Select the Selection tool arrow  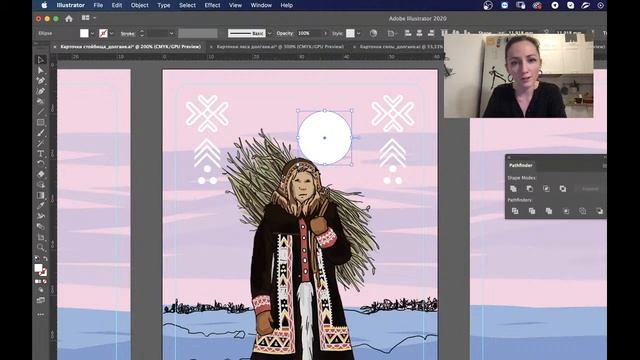pos(40,60)
